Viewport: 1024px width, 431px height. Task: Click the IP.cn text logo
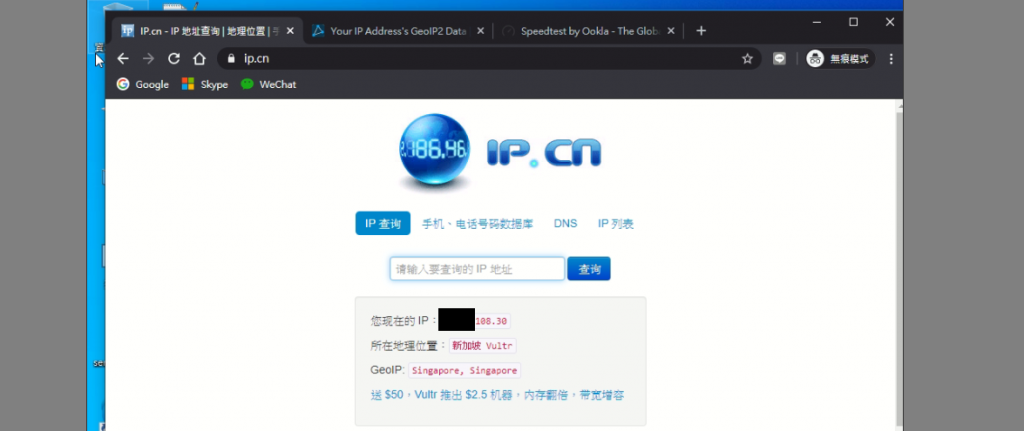pos(543,153)
